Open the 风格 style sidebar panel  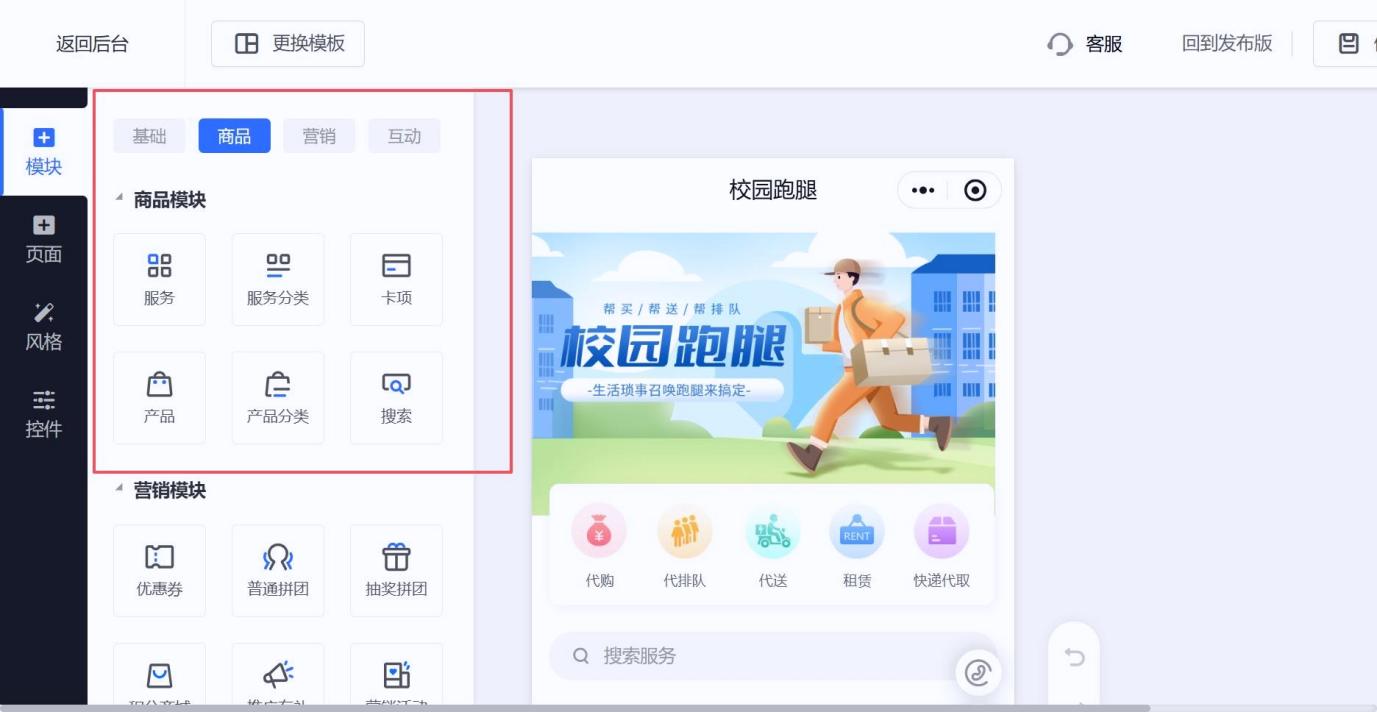click(43, 327)
